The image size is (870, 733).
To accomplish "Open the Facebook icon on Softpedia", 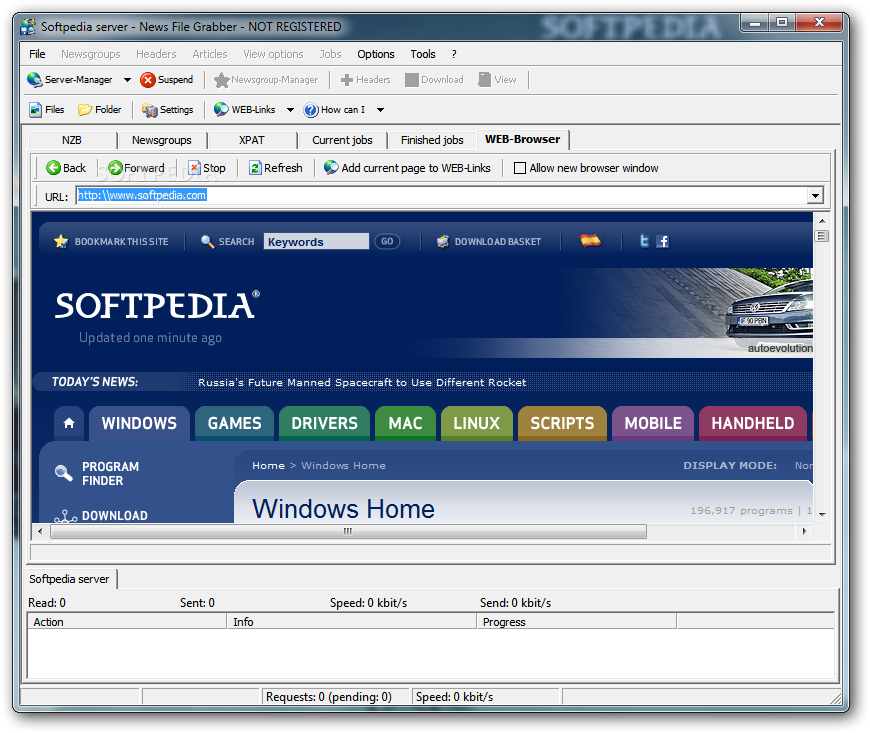I will [662, 241].
